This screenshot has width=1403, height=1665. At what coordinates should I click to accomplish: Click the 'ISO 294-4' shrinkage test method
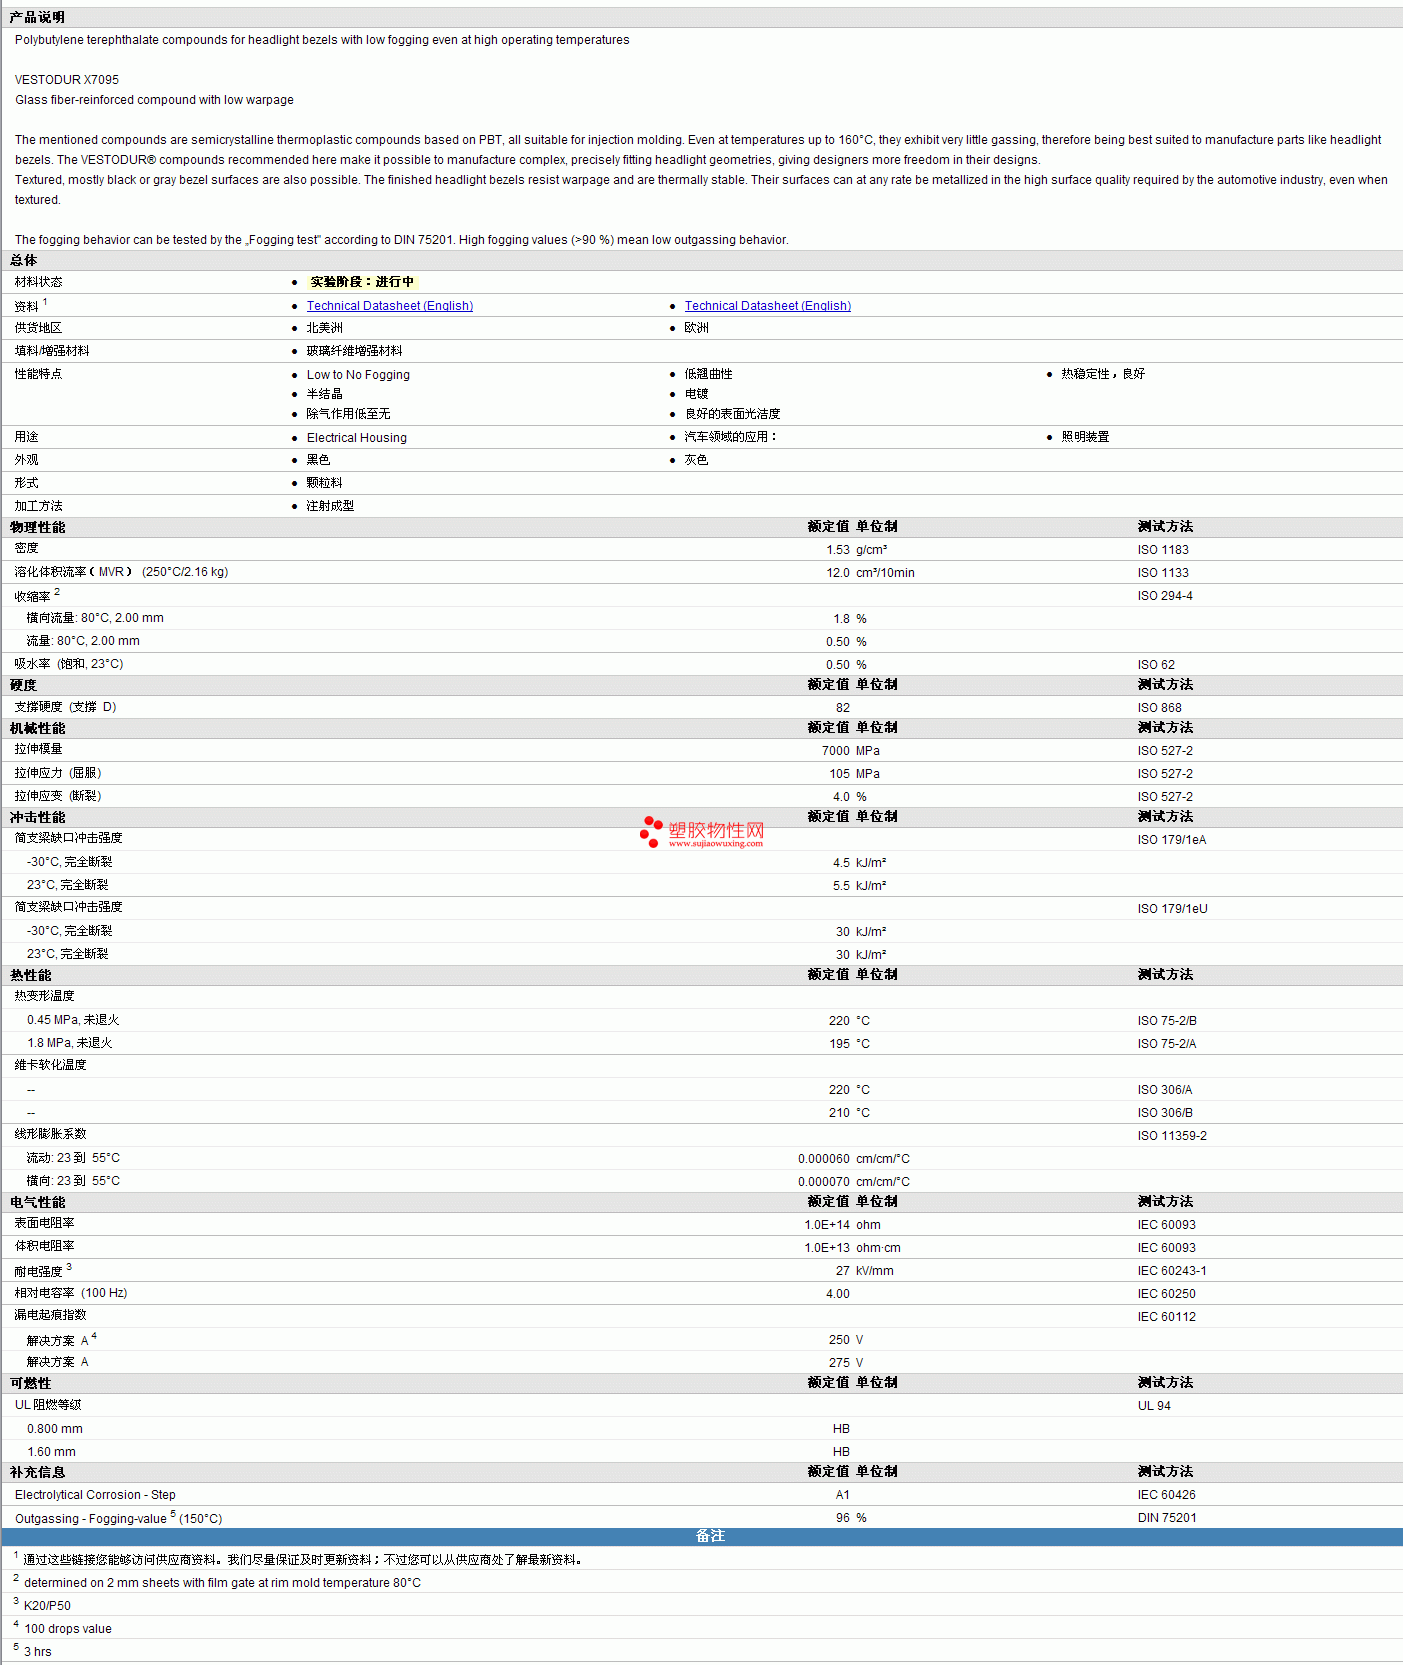tap(1165, 596)
